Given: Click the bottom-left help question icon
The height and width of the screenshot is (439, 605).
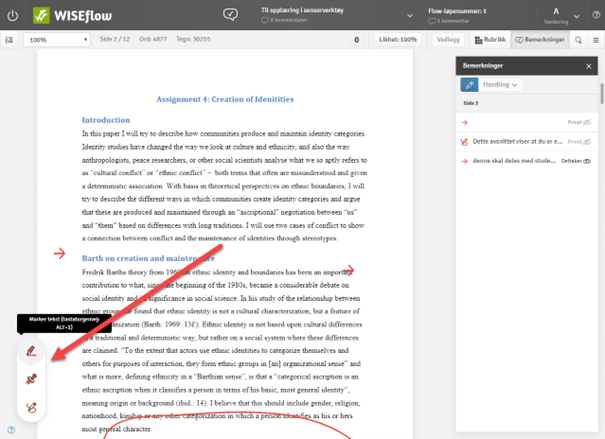Looking at the screenshot, I should tap(11, 430).
